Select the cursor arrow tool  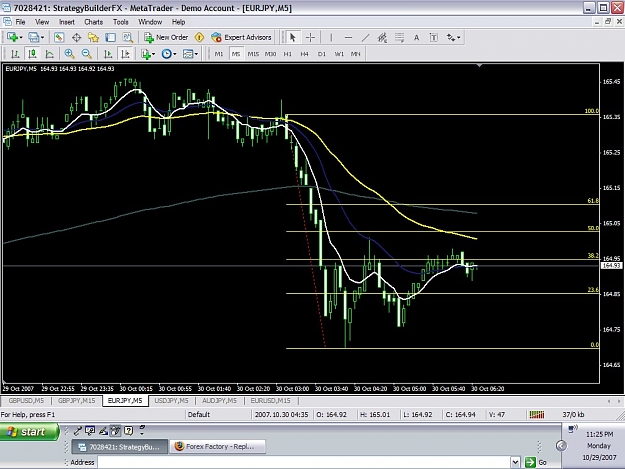click(x=293, y=37)
